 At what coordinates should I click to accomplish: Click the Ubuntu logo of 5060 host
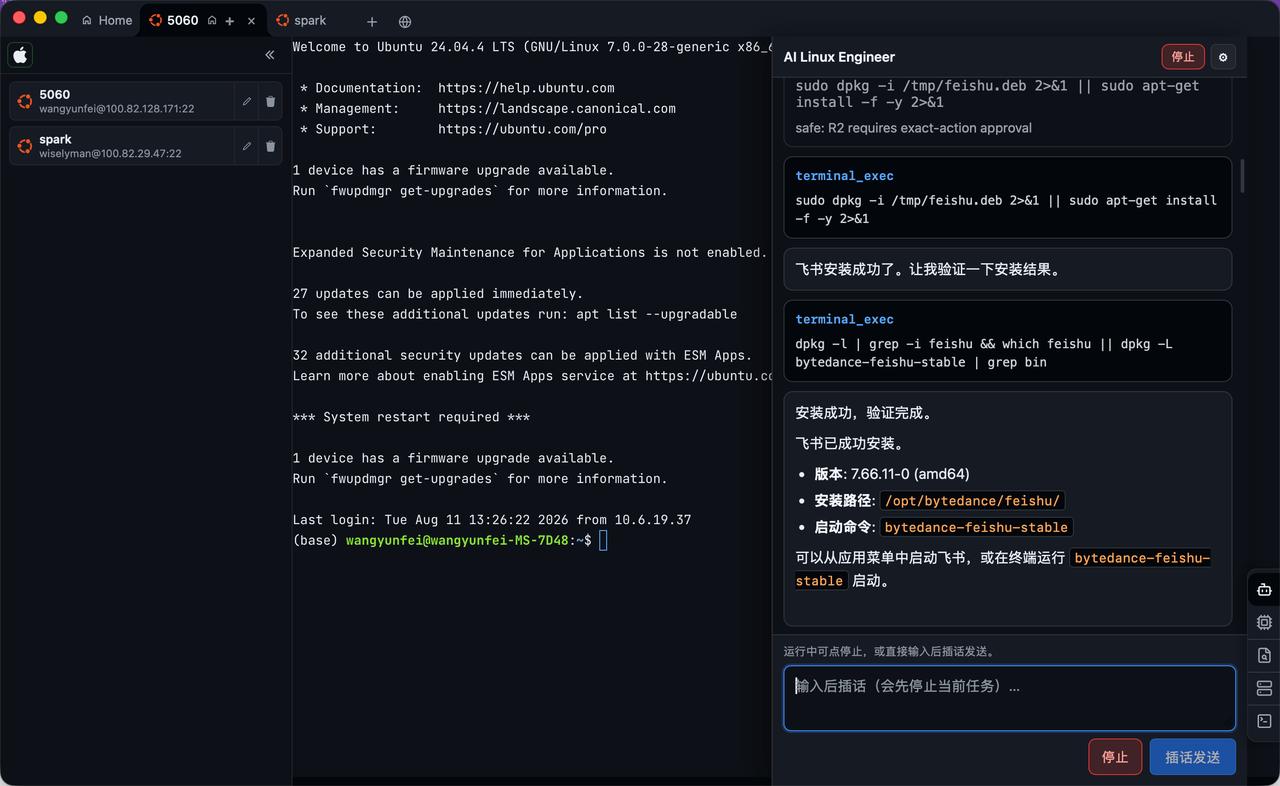25,101
